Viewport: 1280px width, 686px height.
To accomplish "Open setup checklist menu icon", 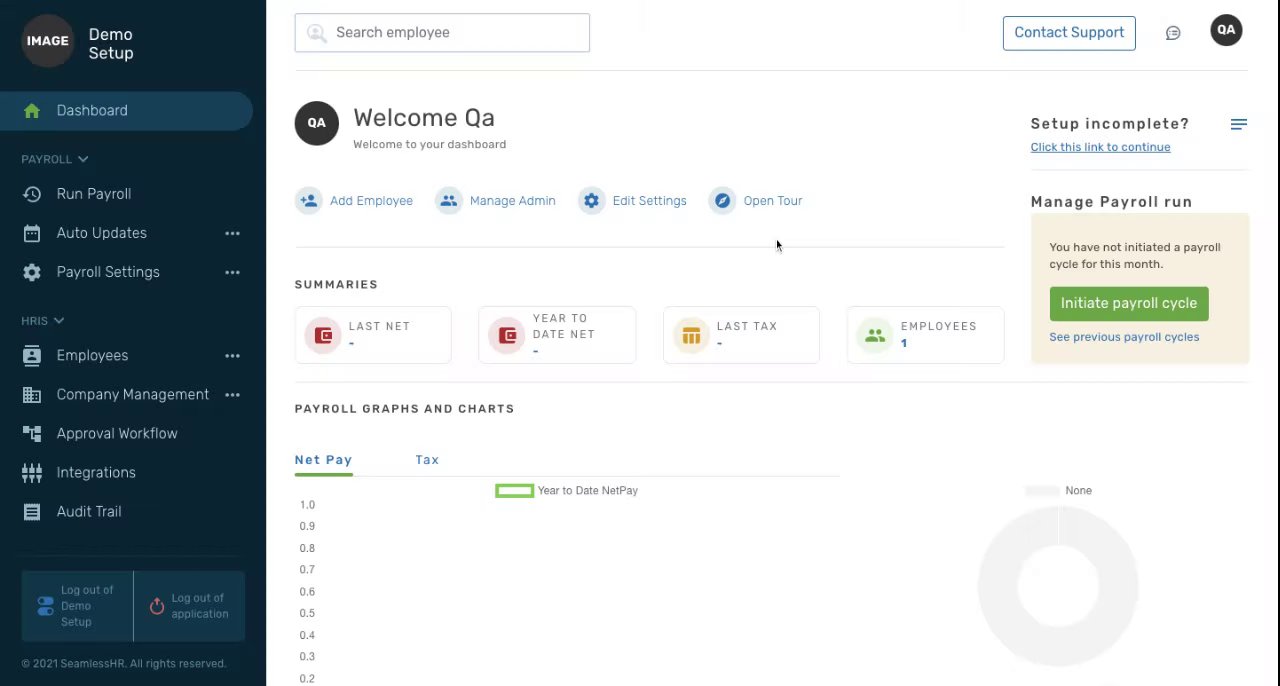I will tap(1238, 124).
